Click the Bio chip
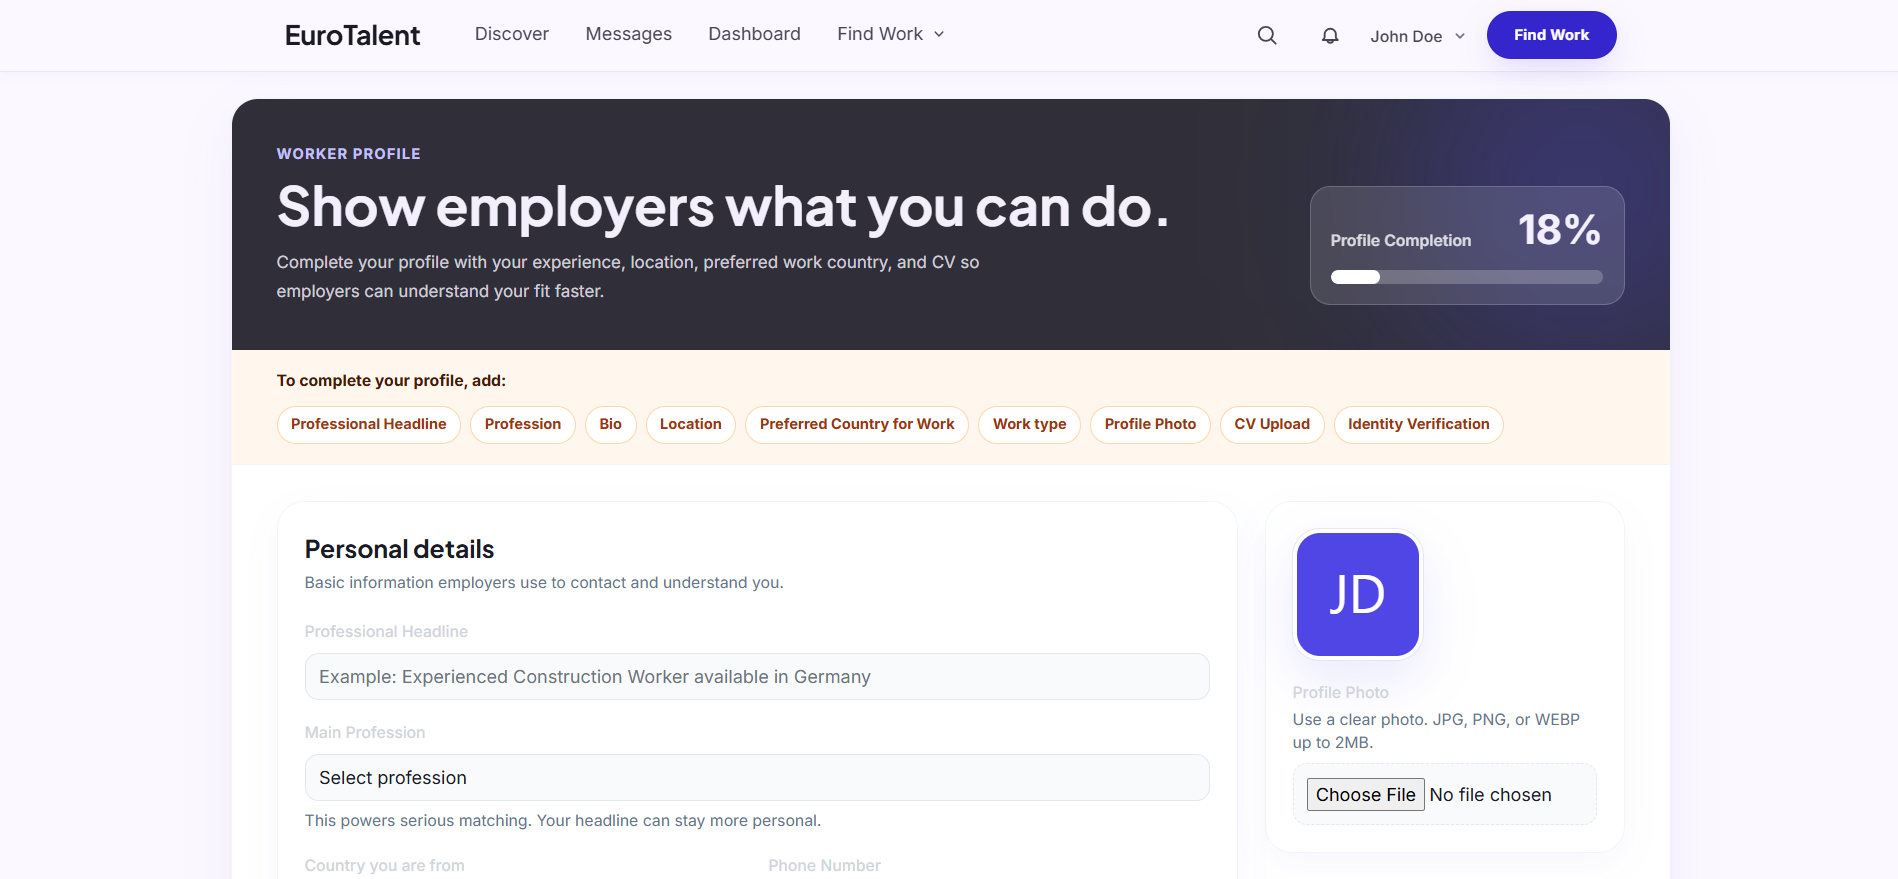1898x879 pixels. pyautogui.click(x=611, y=424)
